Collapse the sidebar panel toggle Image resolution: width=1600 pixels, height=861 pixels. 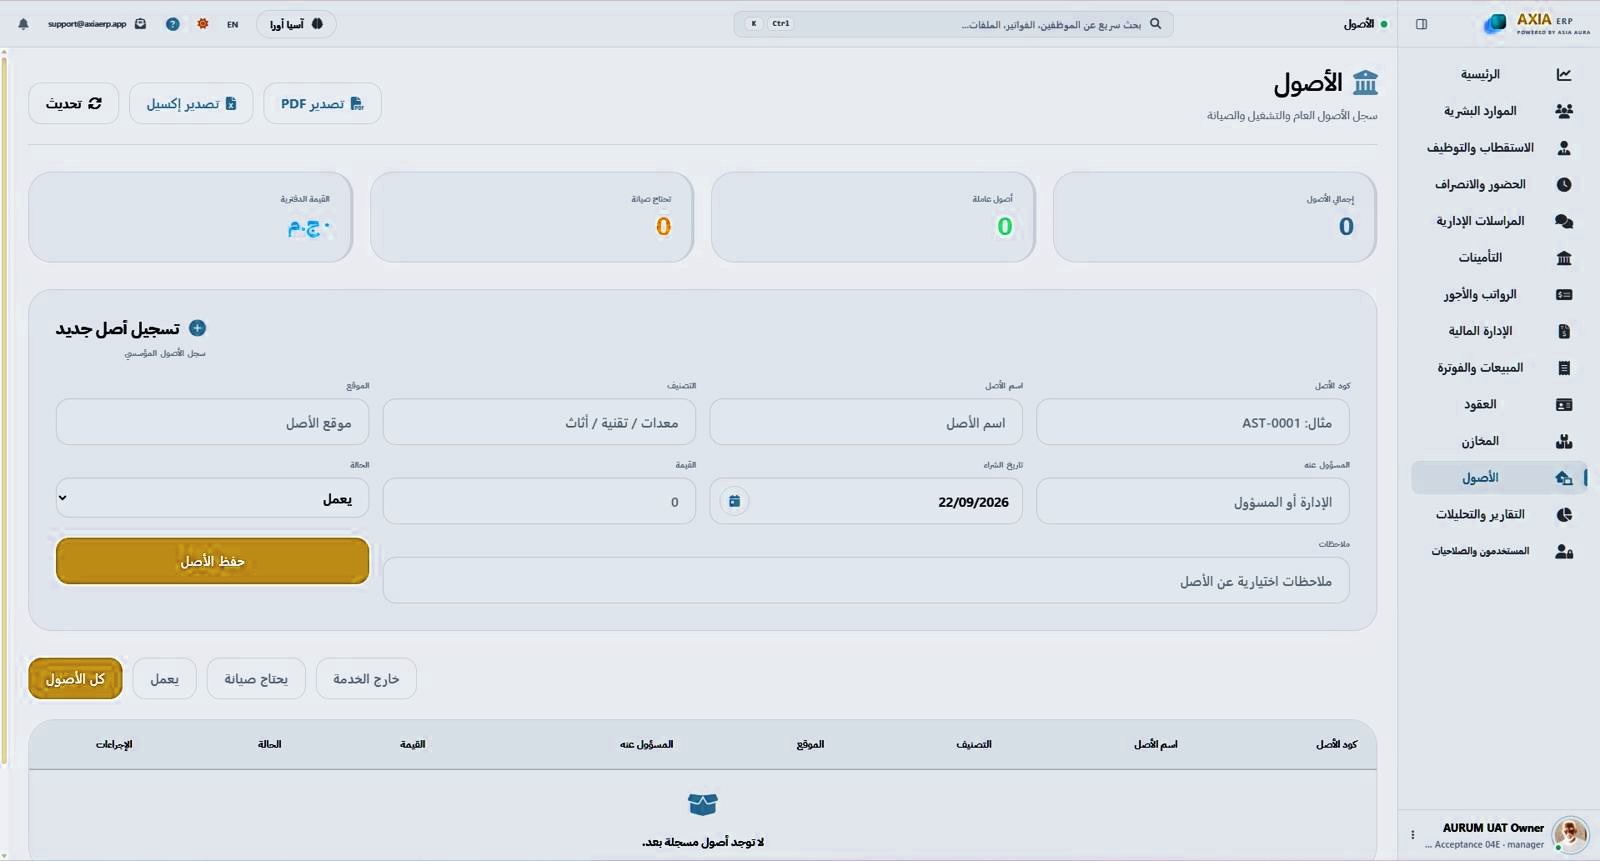point(1421,24)
